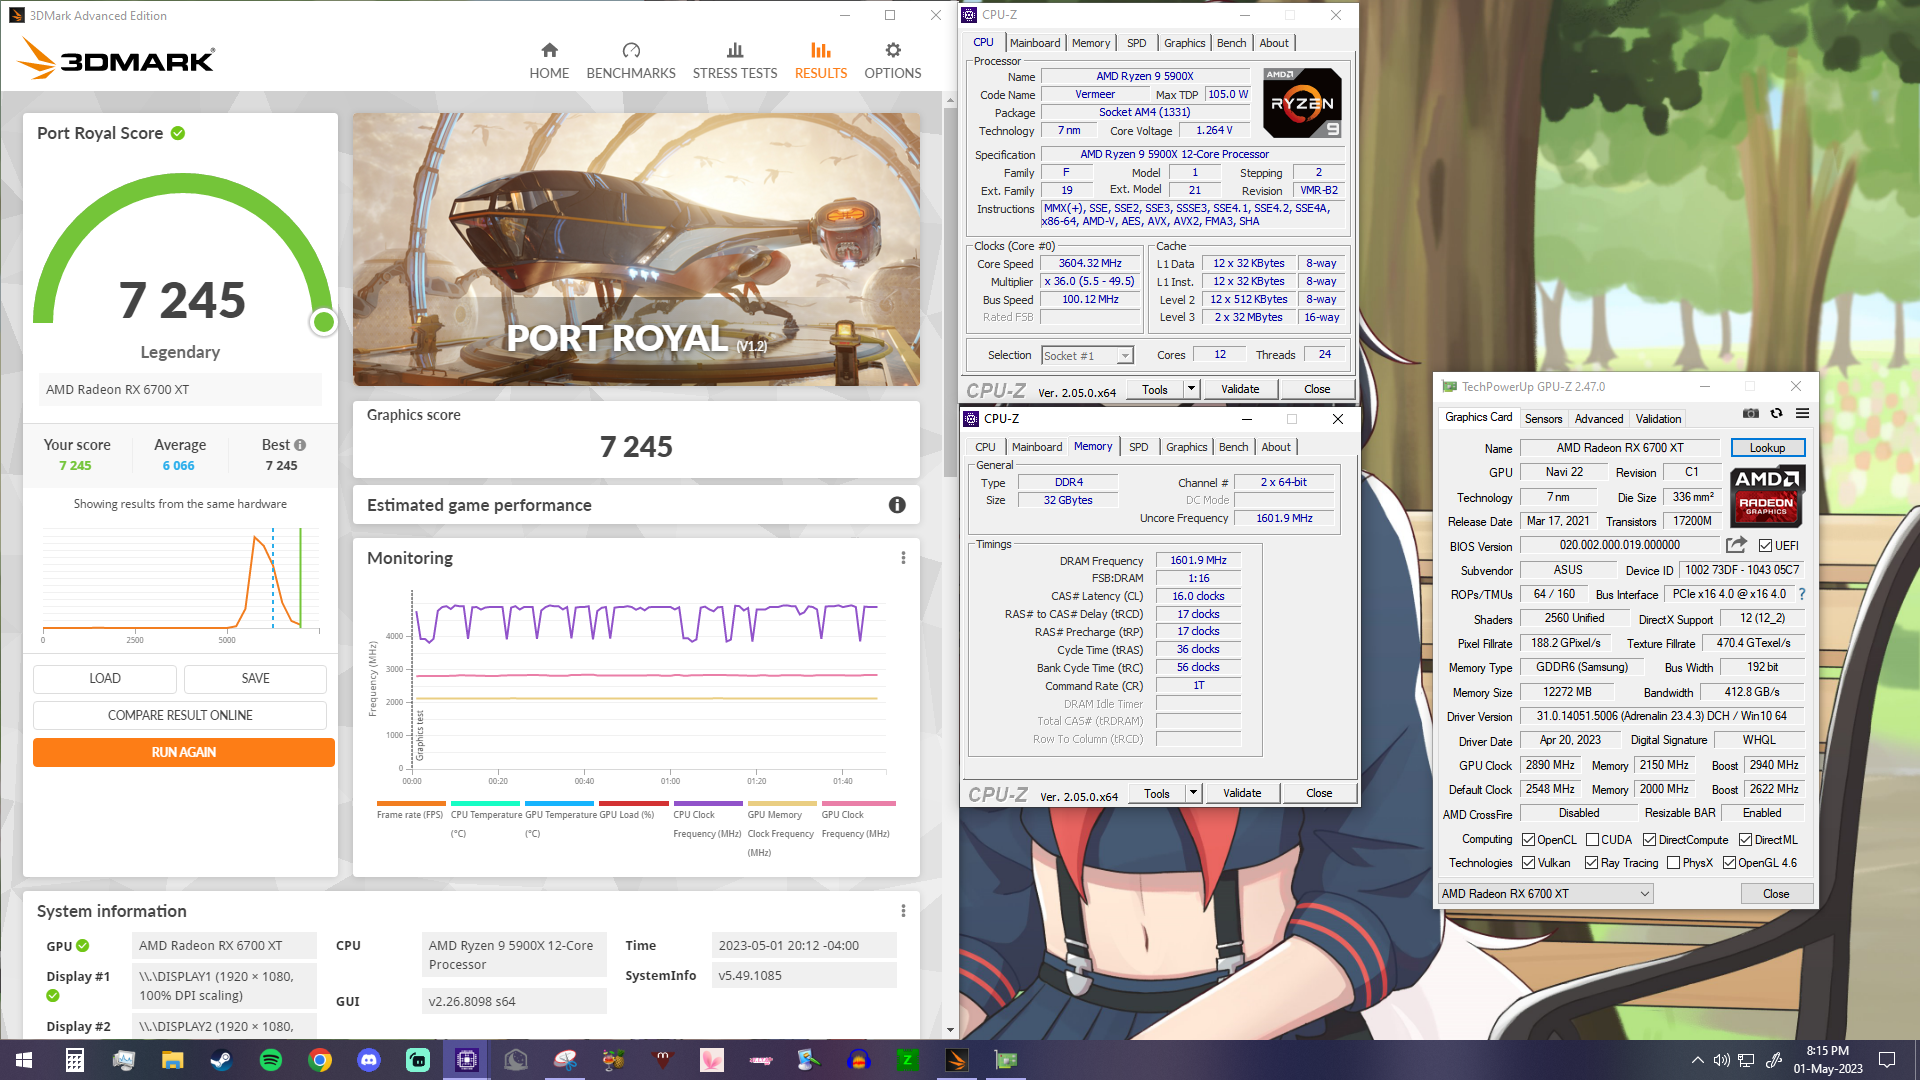Open System information three-dot menu
Screen dimensions: 1920x1080
point(903,911)
